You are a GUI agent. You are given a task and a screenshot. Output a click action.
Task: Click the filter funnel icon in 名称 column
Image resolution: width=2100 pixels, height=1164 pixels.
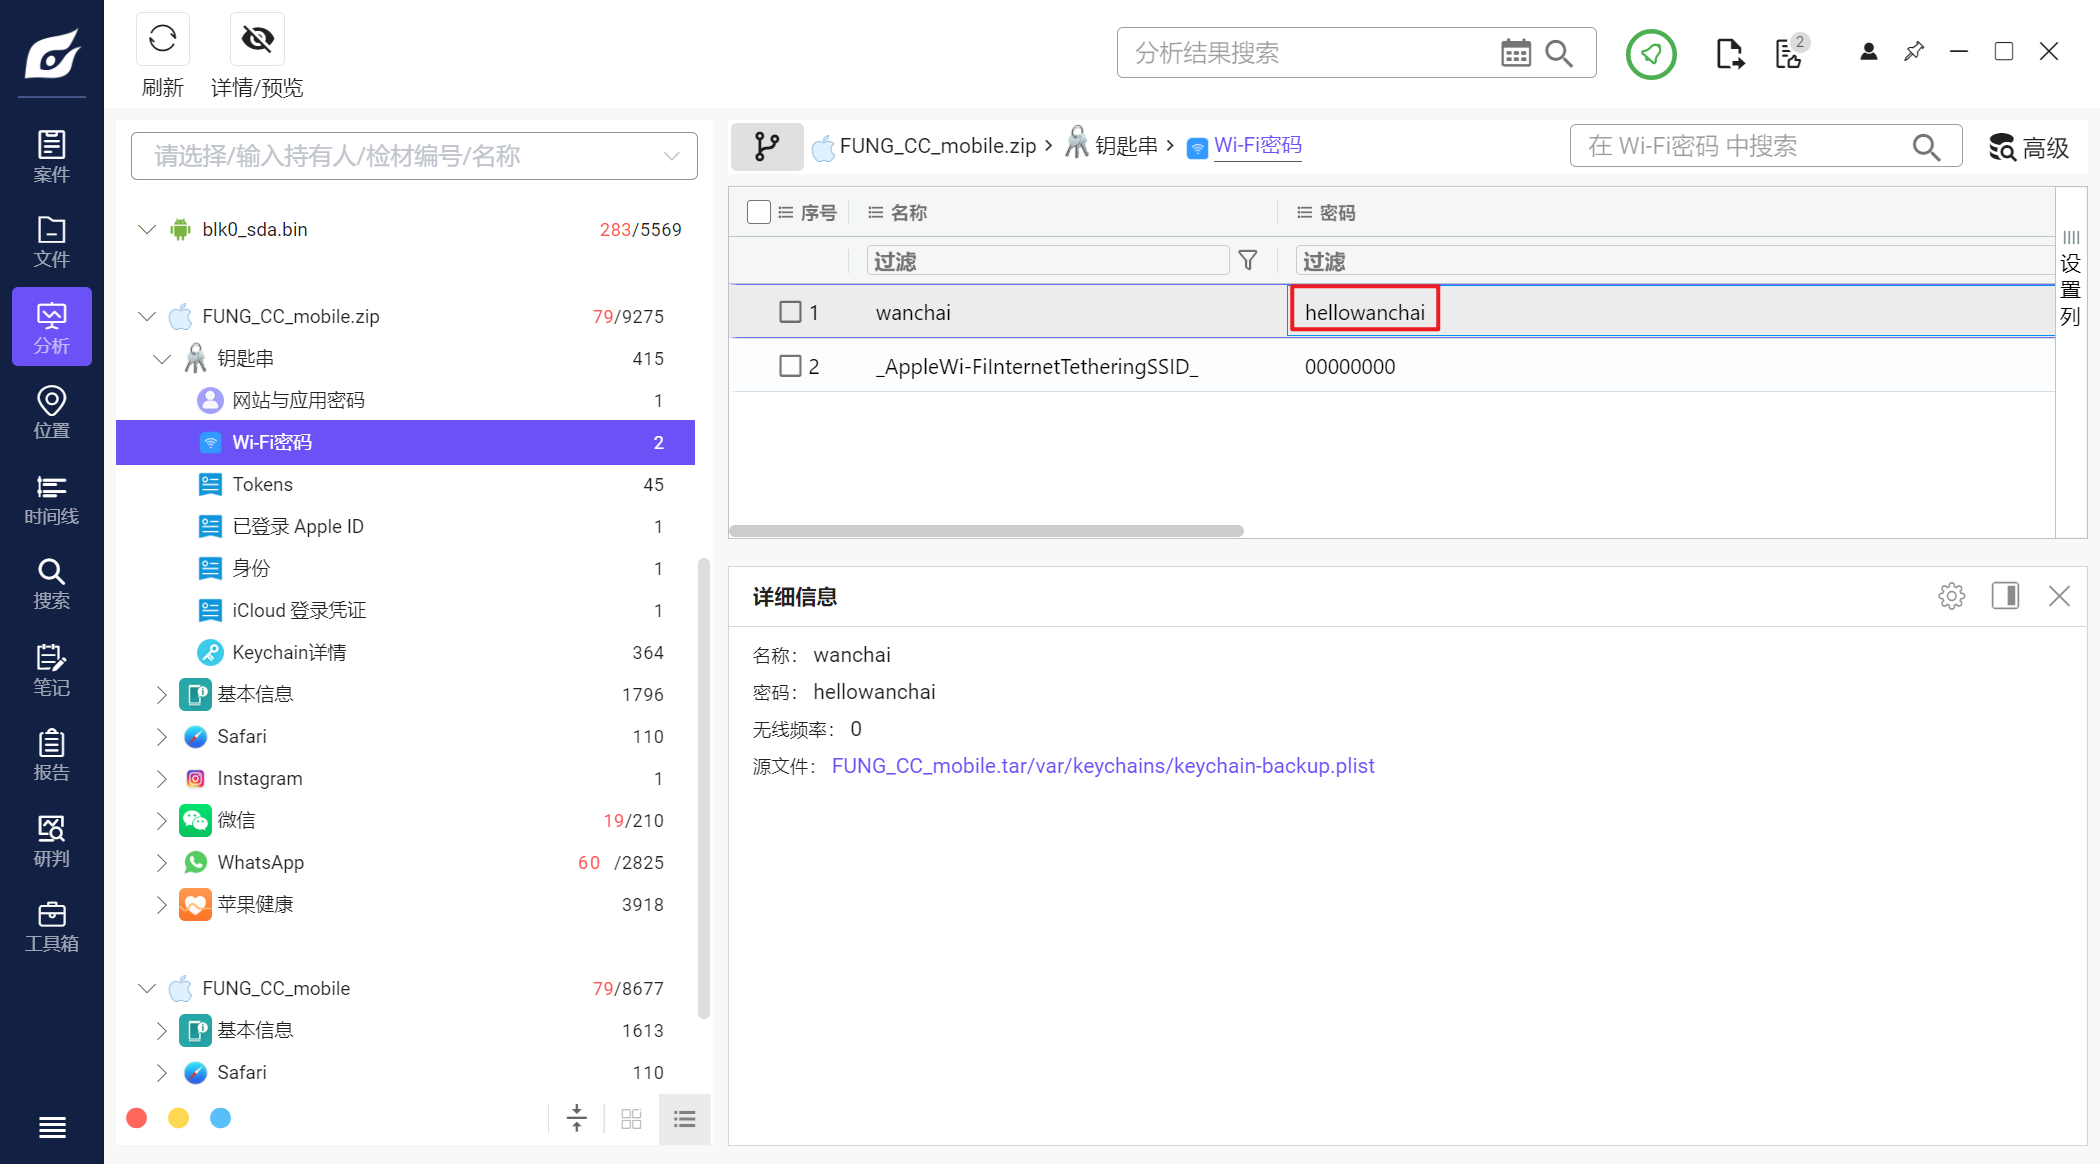click(1247, 261)
